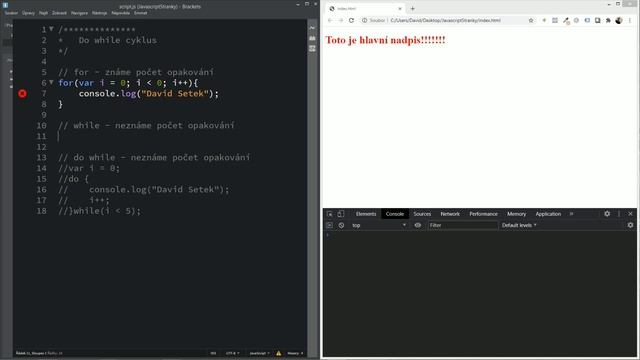Viewport: 640px width, 360px height.
Task: Open Najít menu in Brackets
Action: [x=43, y=13]
